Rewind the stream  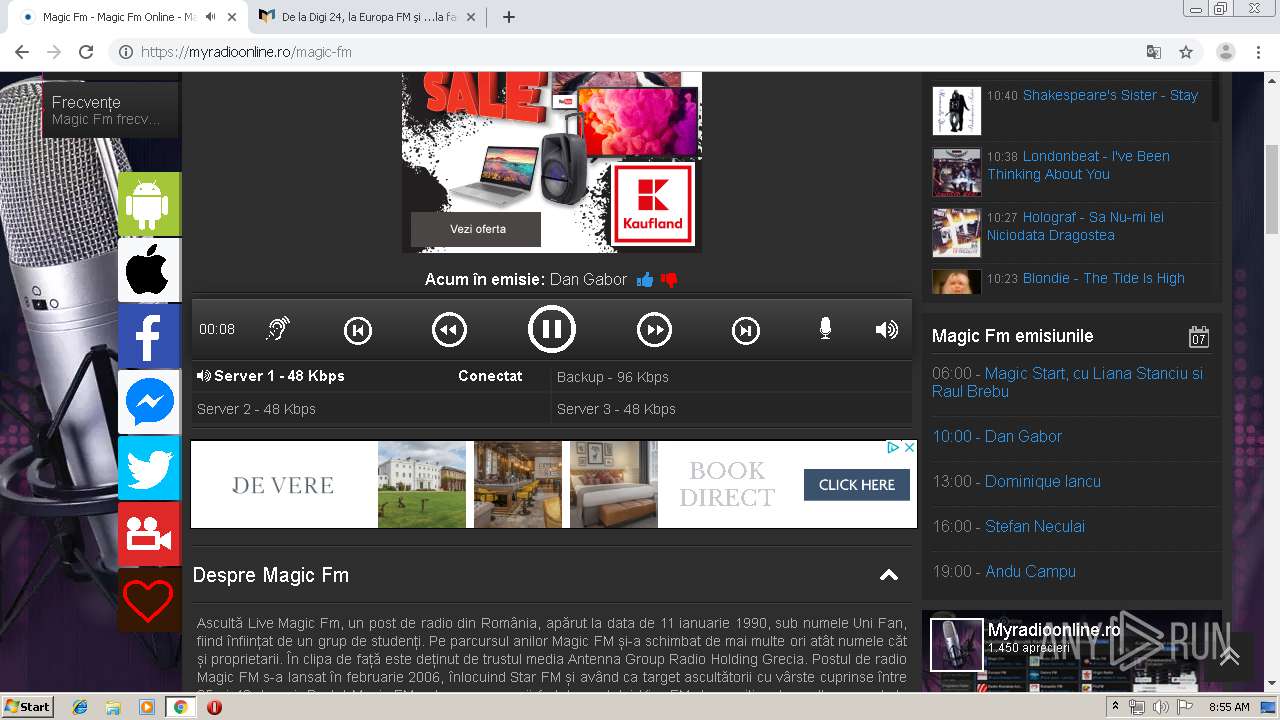click(x=449, y=329)
